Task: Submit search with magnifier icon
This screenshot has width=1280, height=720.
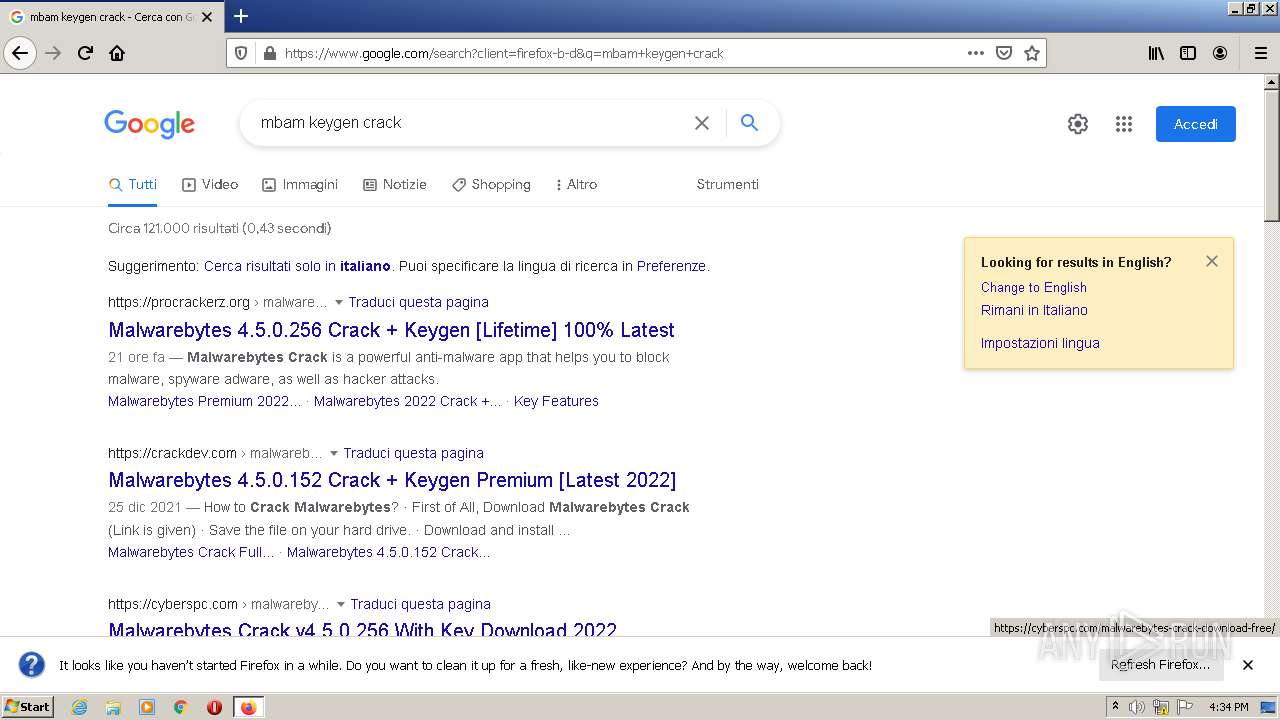Action: pos(749,123)
